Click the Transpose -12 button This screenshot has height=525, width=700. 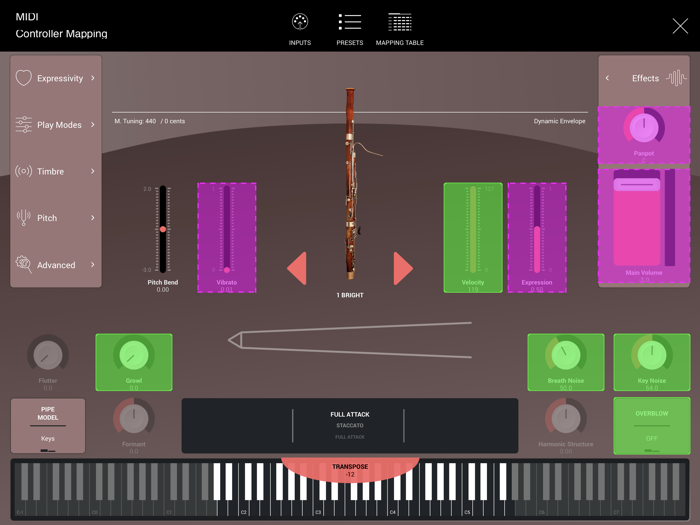pos(350,469)
